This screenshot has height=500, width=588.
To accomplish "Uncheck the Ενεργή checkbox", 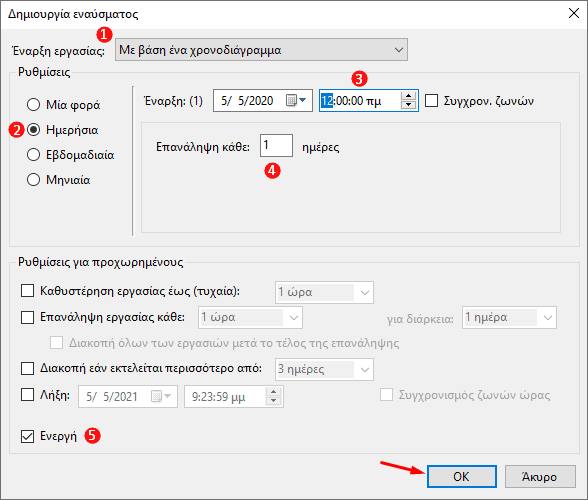I will point(27,436).
